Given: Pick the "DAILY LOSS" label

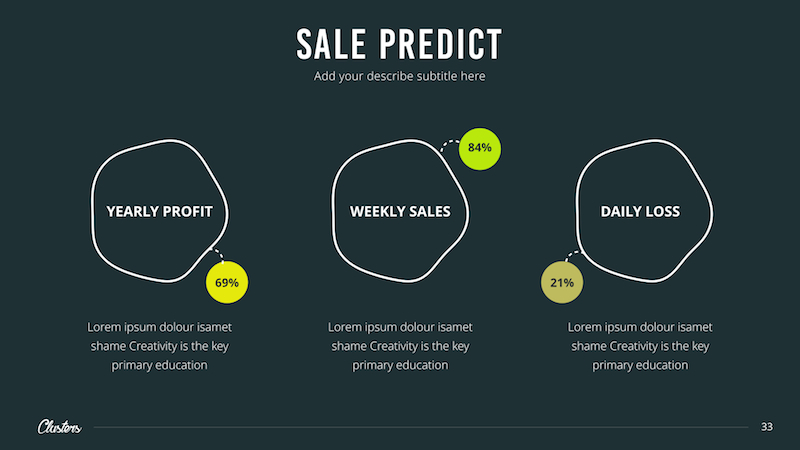Looking at the screenshot, I should coord(640,212).
